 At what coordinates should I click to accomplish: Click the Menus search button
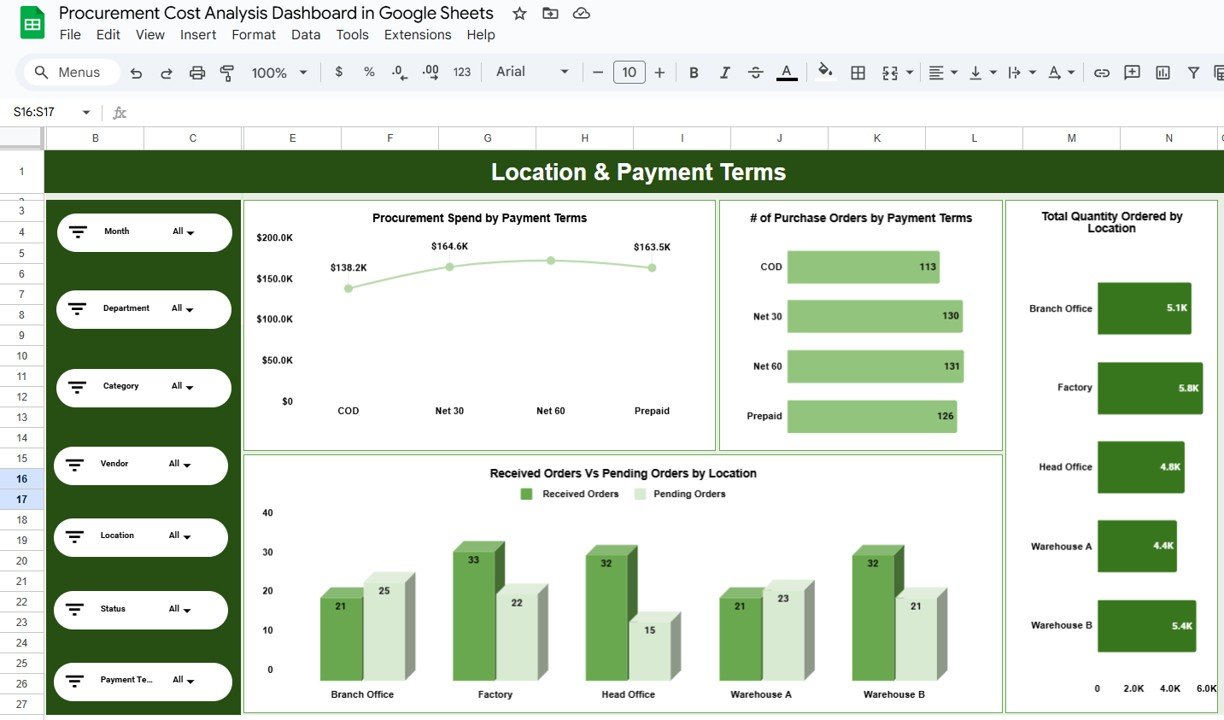(69, 72)
